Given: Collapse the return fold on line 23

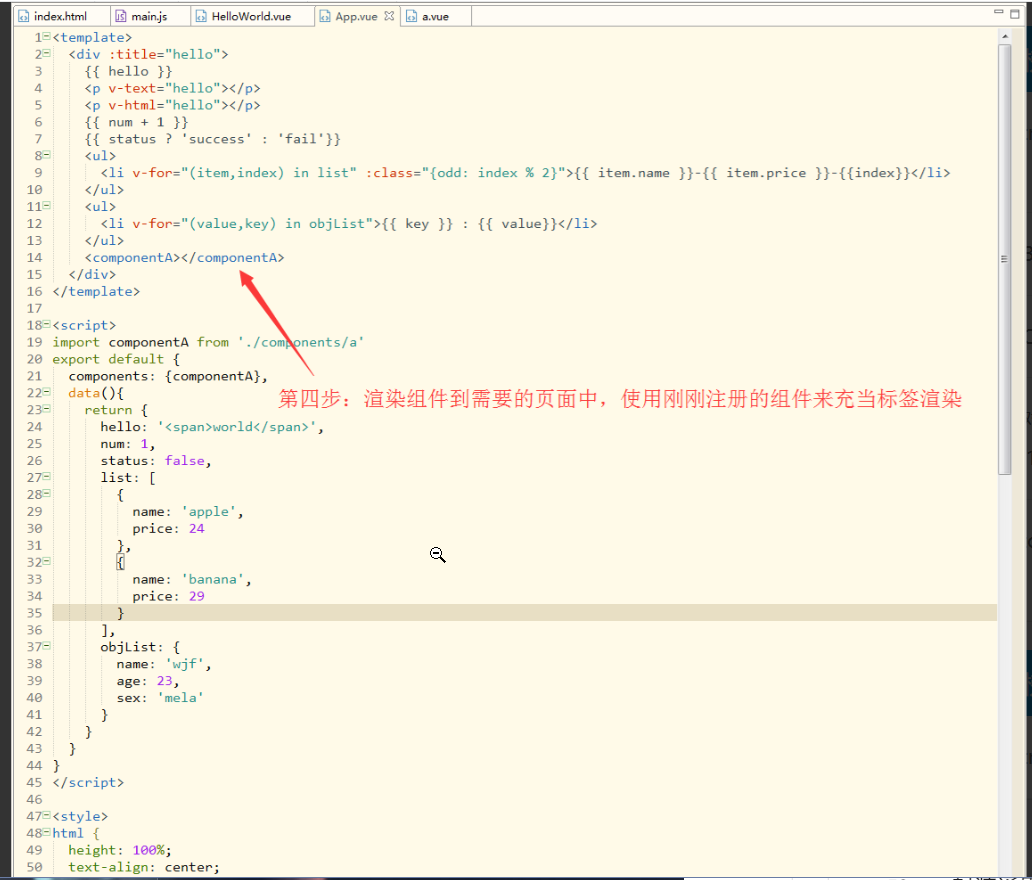Looking at the screenshot, I should (x=47, y=409).
